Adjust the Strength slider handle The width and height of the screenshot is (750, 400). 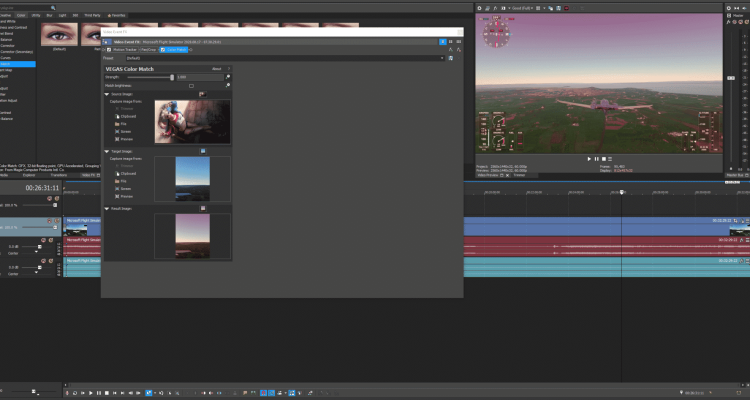[x=172, y=77]
